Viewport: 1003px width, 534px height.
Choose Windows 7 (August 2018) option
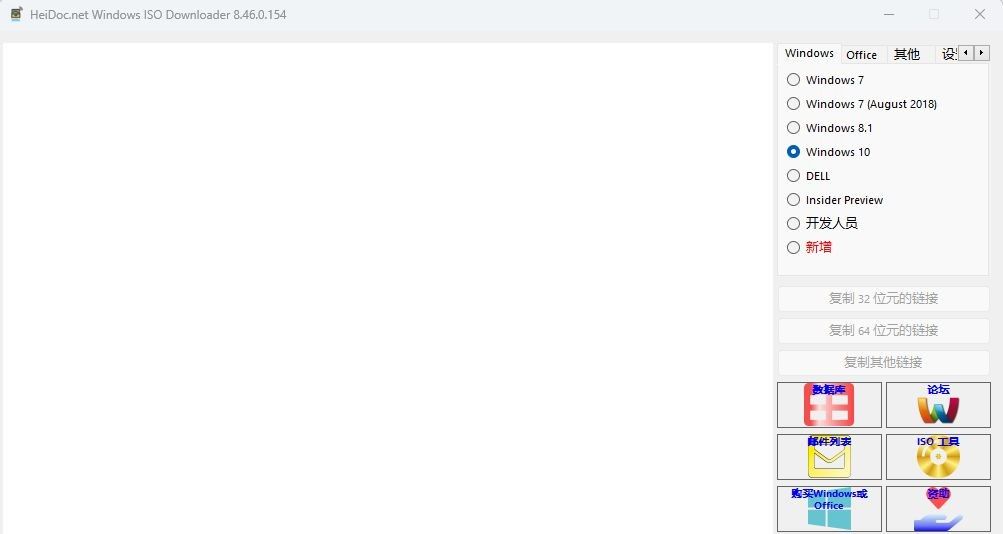coord(793,104)
